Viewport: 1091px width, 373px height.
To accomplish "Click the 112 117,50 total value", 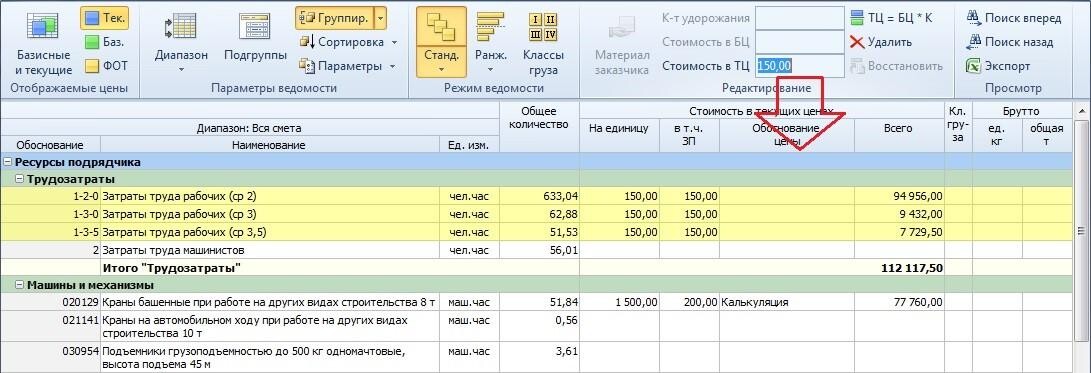I will point(912,268).
